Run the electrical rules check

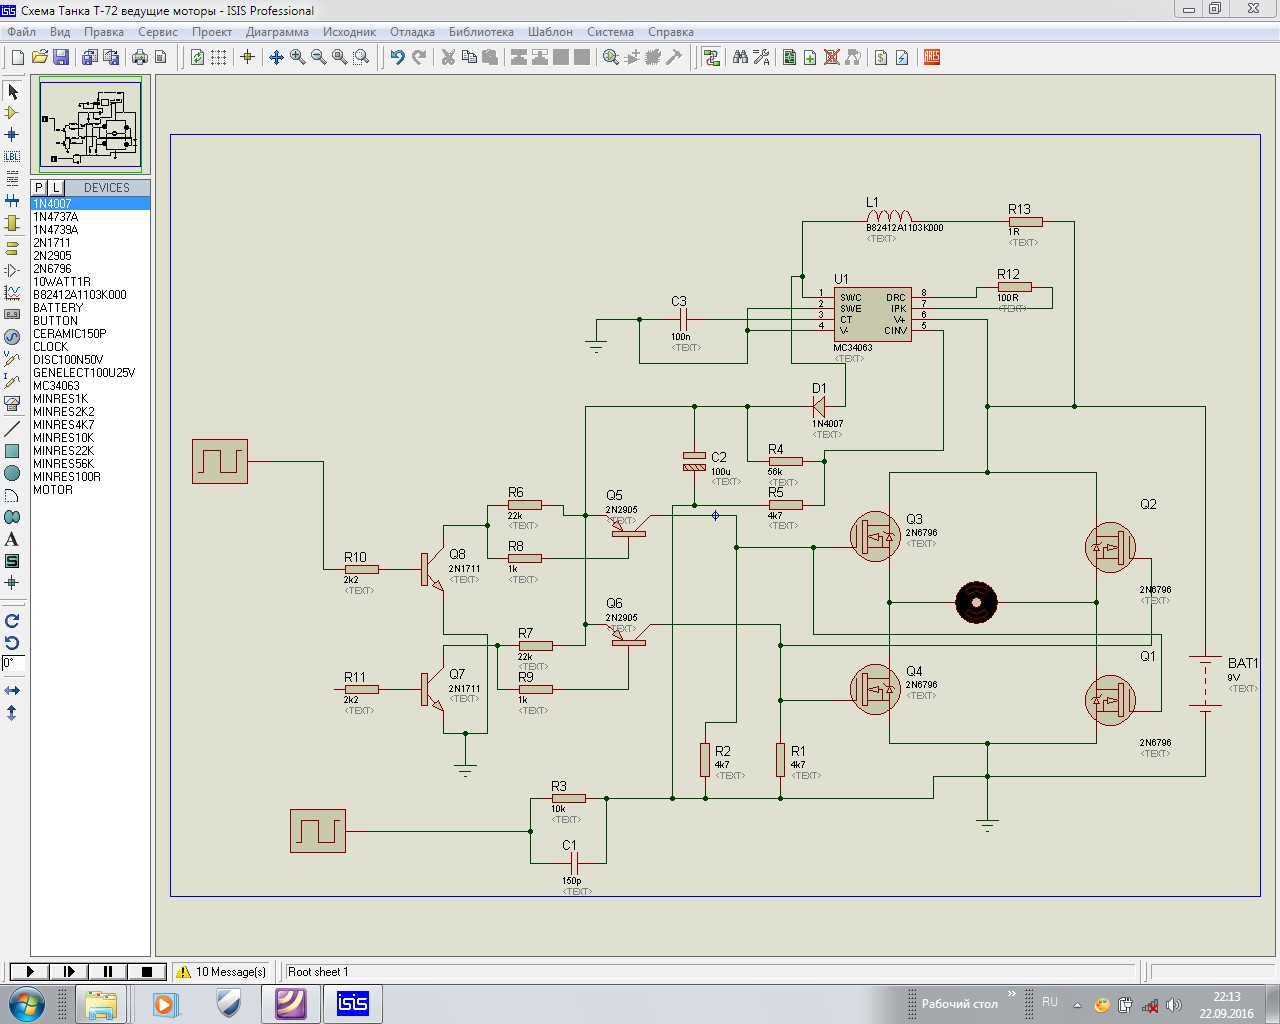(902, 57)
